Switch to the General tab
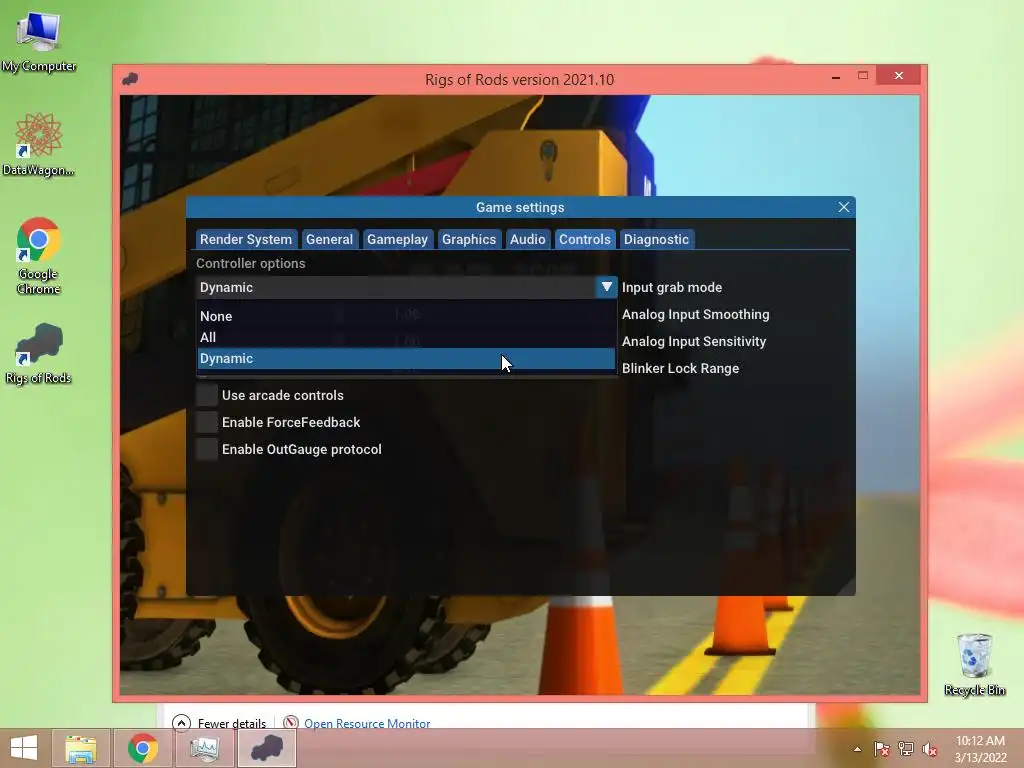Image resolution: width=1024 pixels, height=768 pixels. click(x=329, y=239)
